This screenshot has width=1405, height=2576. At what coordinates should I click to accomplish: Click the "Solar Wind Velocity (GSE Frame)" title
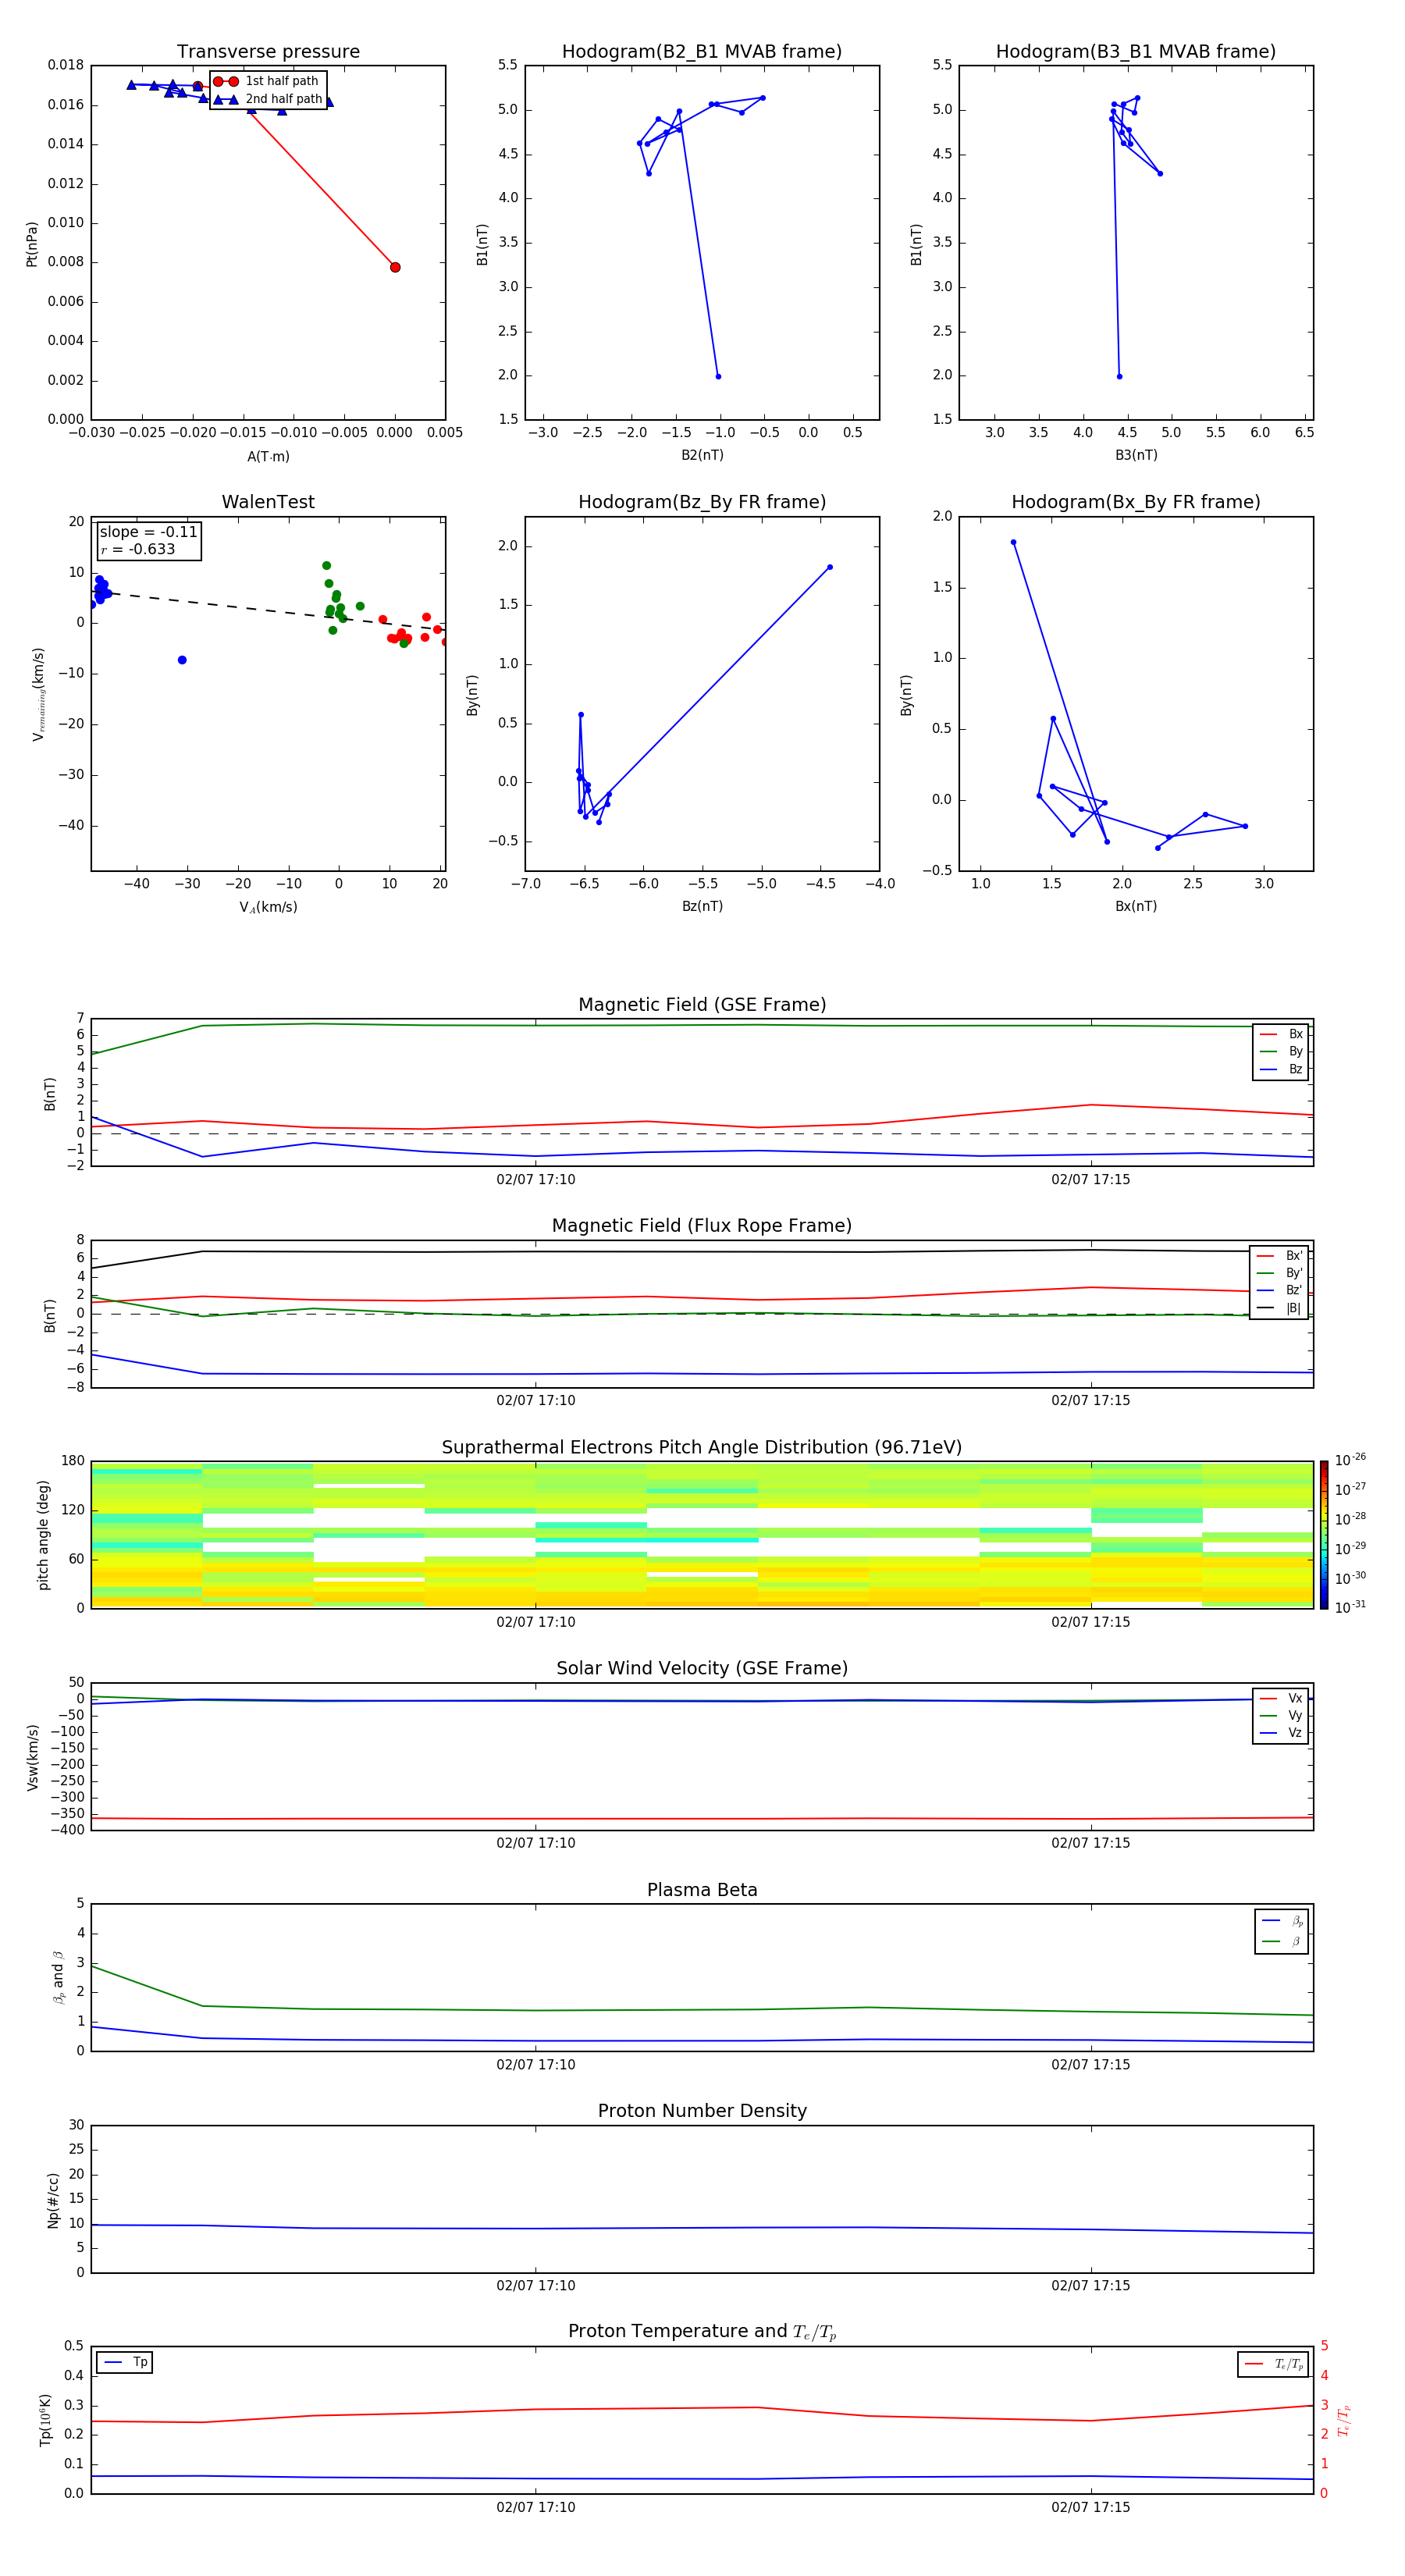click(x=702, y=1669)
